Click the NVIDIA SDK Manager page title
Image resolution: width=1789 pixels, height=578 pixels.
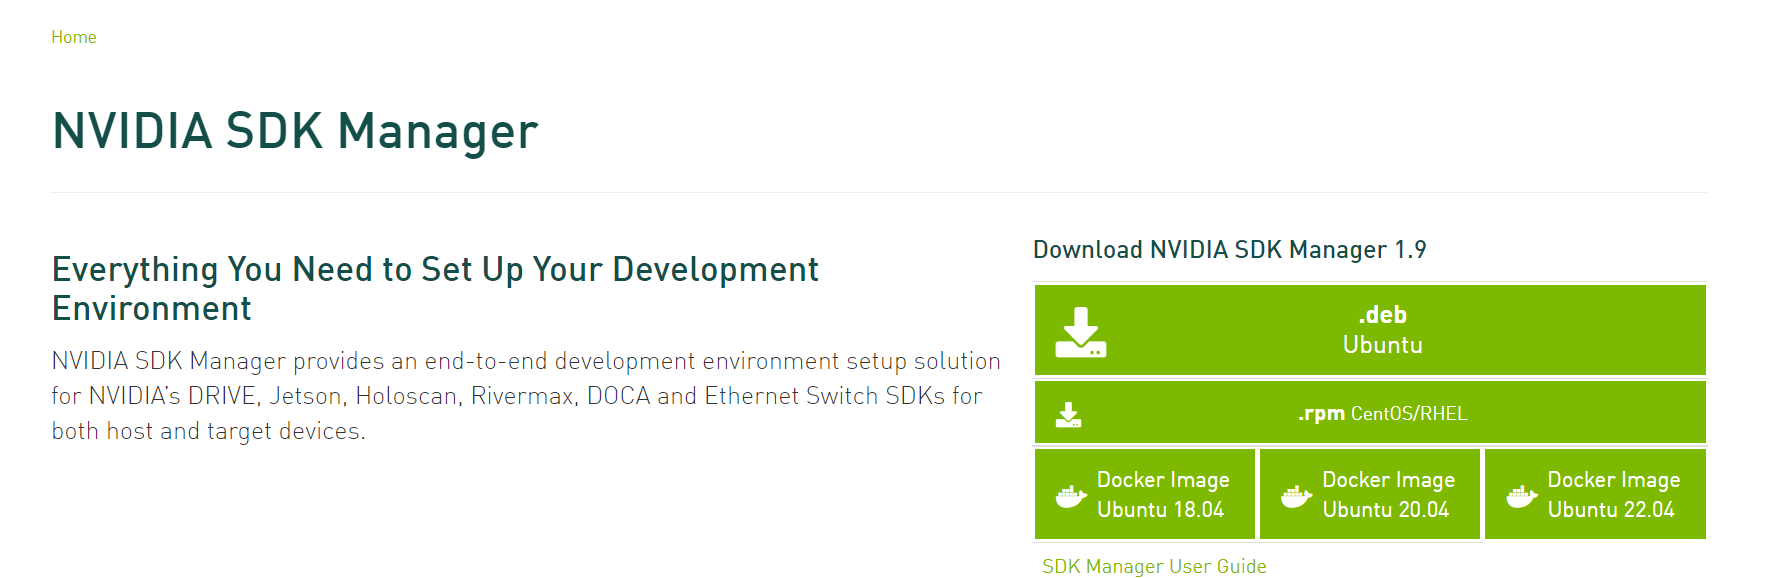click(x=295, y=131)
